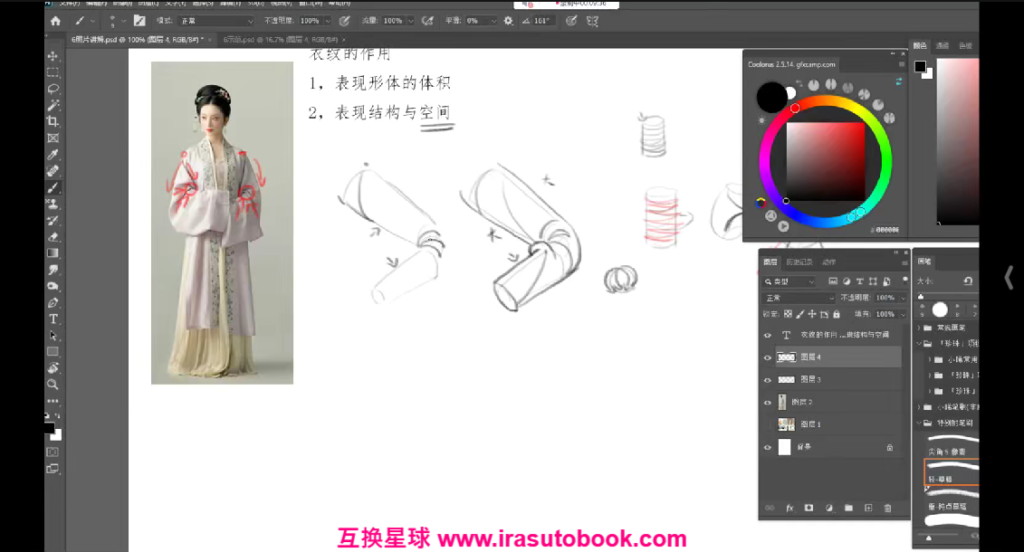Viewport: 1024px width, 552px height.
Task: Open the 颜色 Color tab at top right
Action: (x=920, y=46)
